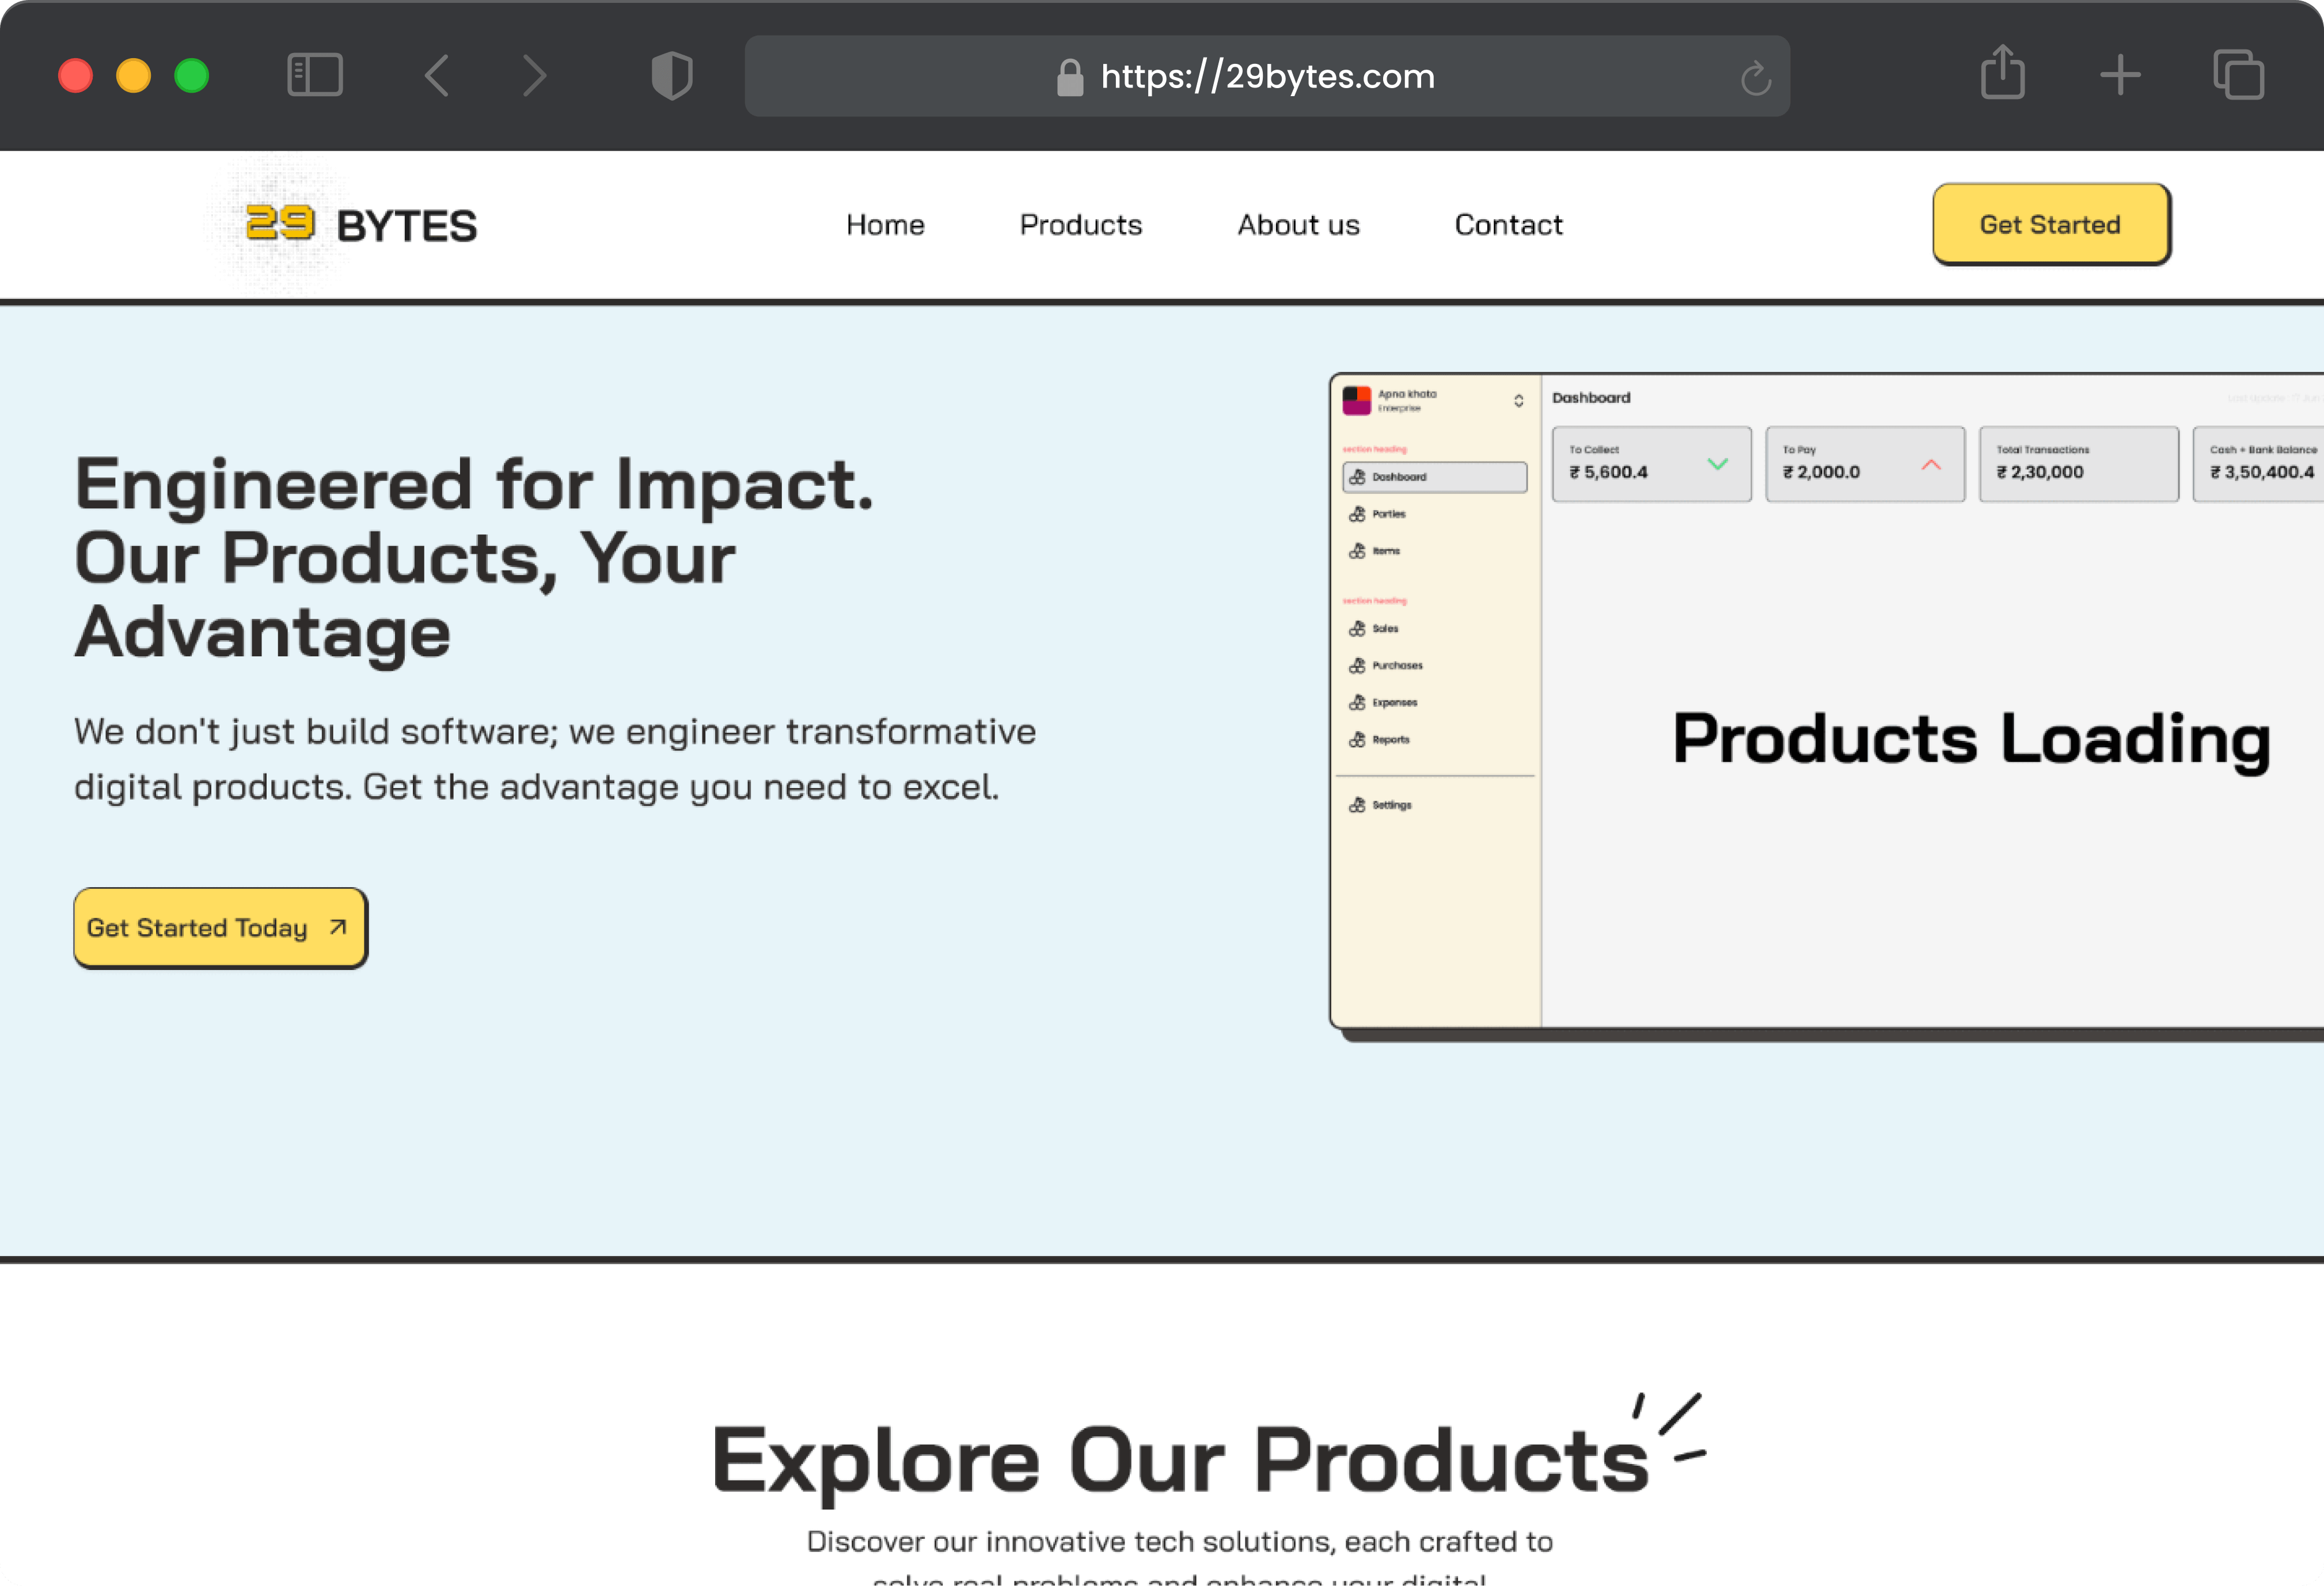Open the Products menu item
Image resolution: width=2324 pixels, height=1586 pixels.
tap(1080, 225)
